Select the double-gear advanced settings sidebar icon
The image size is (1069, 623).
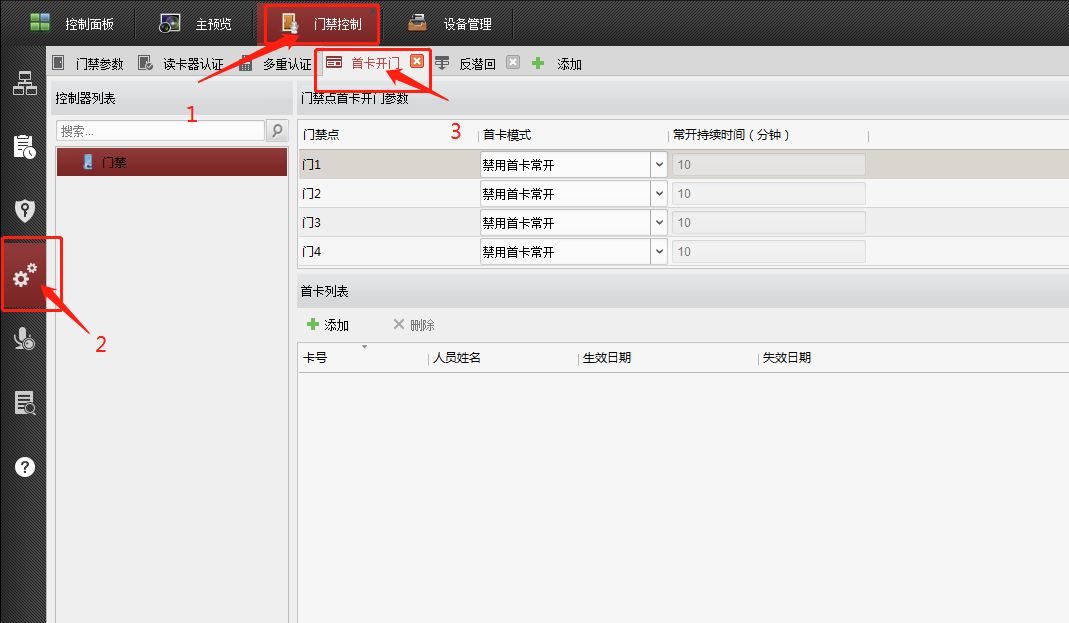pyautogui.click(x=25, y=275)
